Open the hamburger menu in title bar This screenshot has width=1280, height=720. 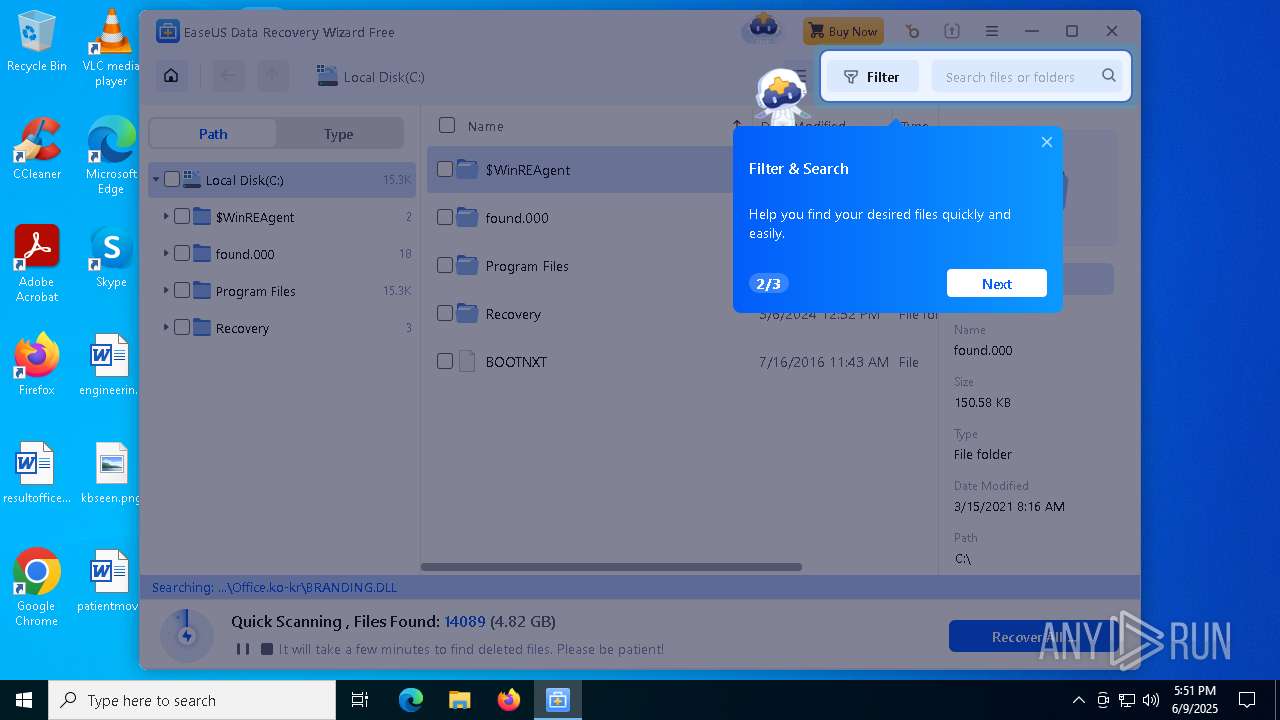(991, 31)
